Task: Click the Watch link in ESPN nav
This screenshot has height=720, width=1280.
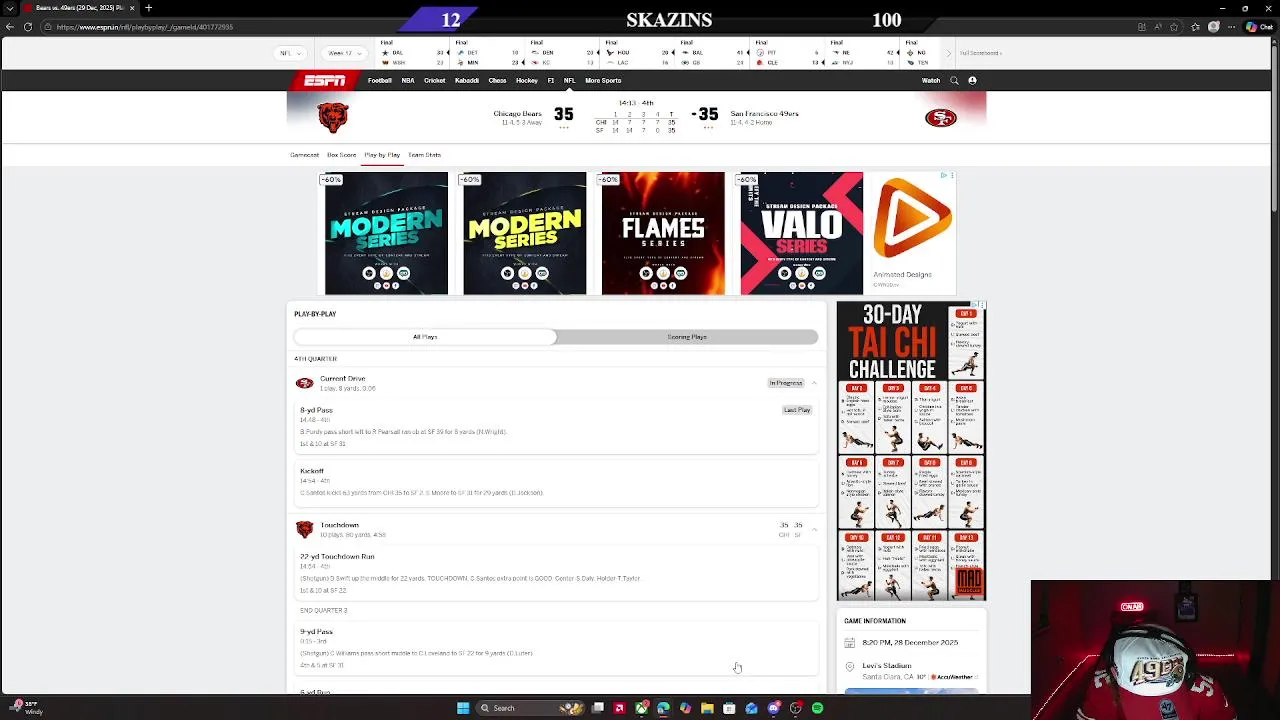Action: click(931, 80)
